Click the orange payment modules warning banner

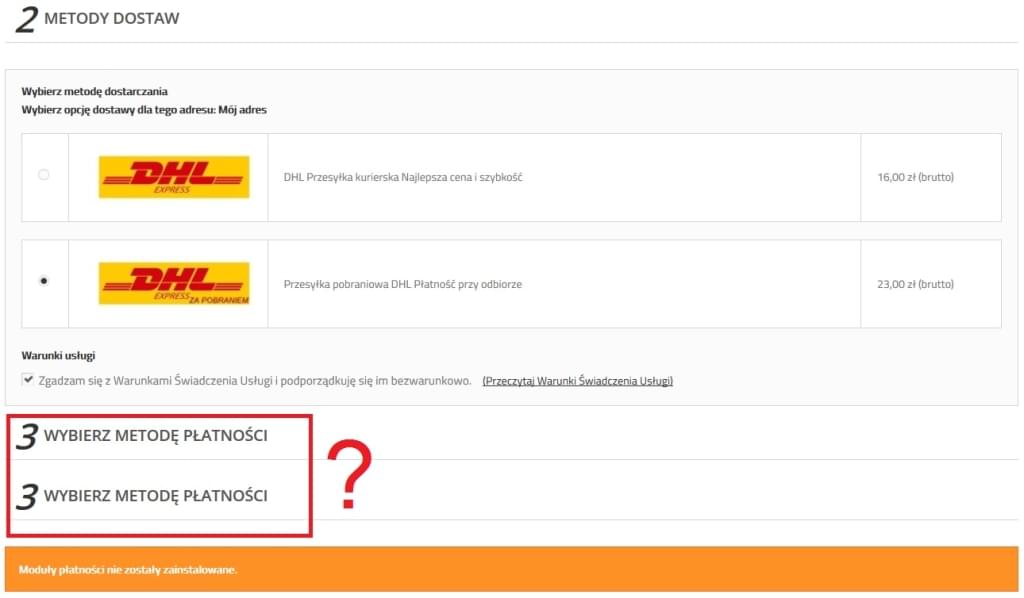(x=511, y=569)
